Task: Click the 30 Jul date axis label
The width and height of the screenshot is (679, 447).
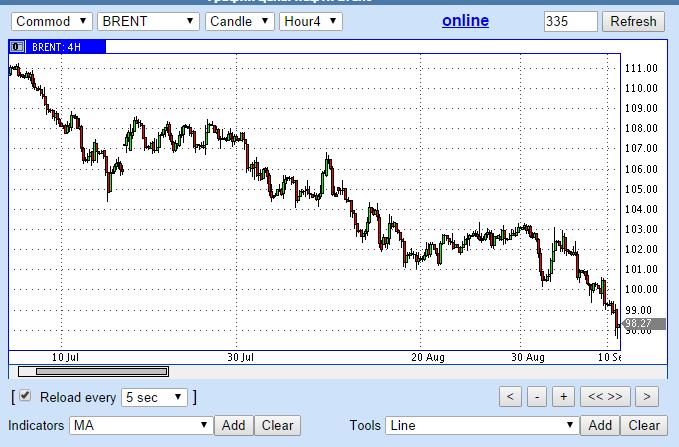Action: pyautogui.click(x=240, y=357)
